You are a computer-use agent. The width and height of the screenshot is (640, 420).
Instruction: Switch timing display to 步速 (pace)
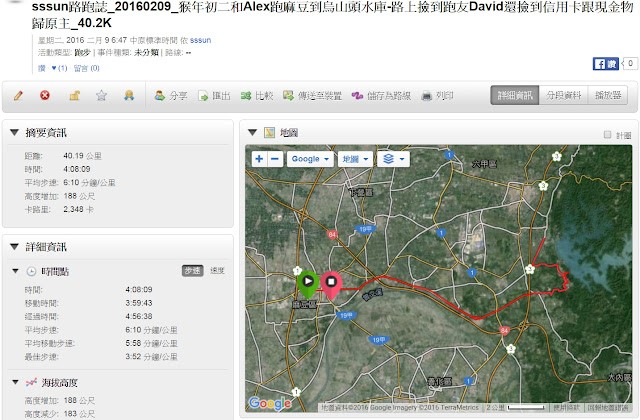[191, 271]
